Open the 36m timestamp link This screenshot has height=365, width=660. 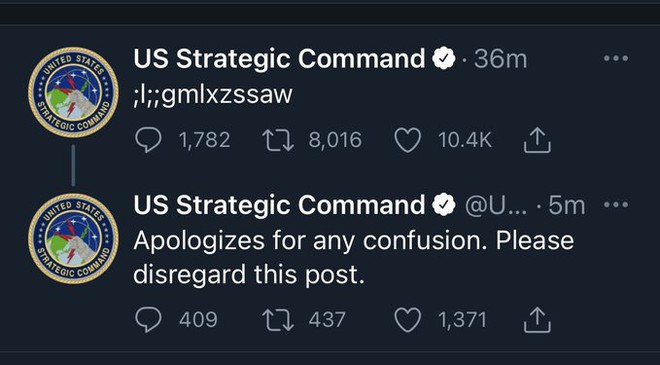pos(500,59)
